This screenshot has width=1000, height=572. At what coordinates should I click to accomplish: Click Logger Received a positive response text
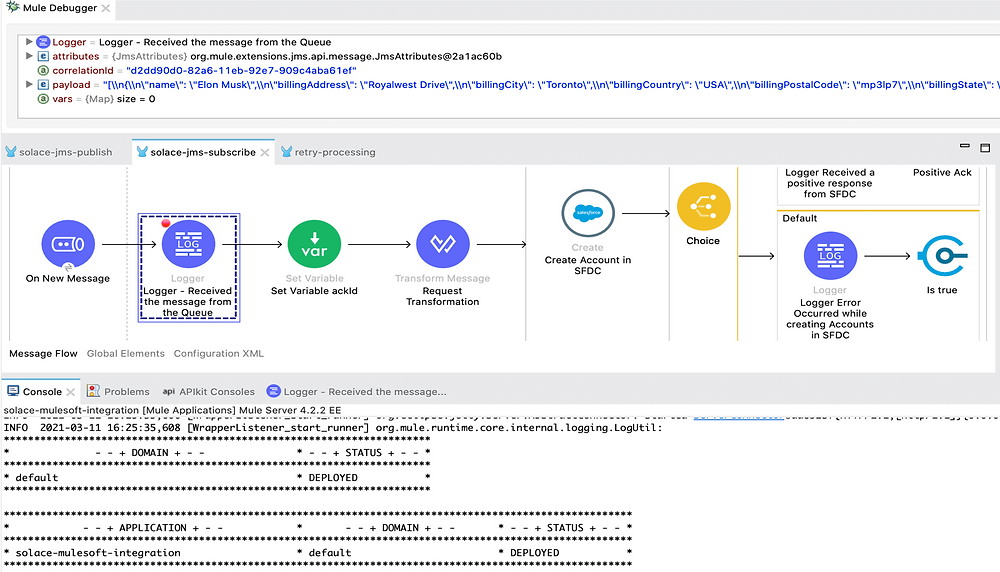830,183
